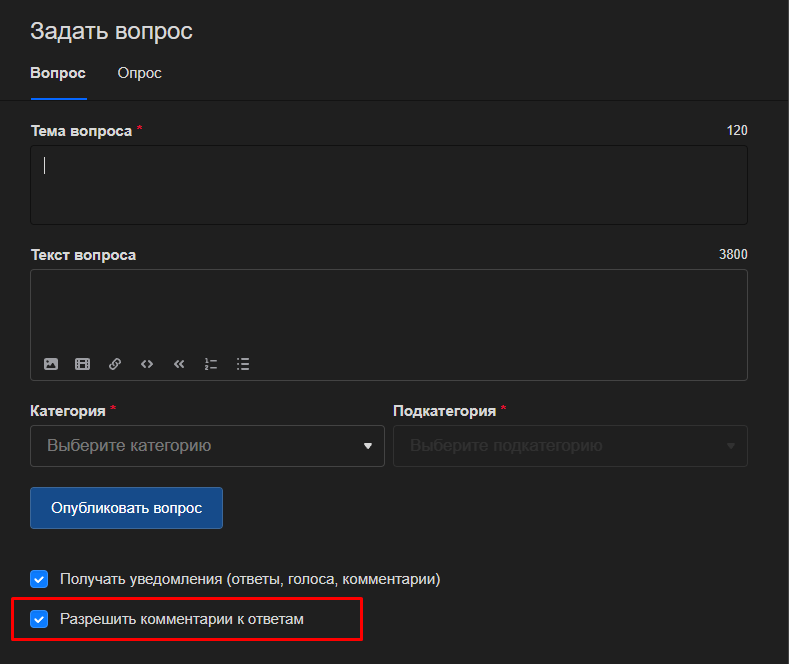Switch to the "Вопрос" tab

(x=58, y=73)
